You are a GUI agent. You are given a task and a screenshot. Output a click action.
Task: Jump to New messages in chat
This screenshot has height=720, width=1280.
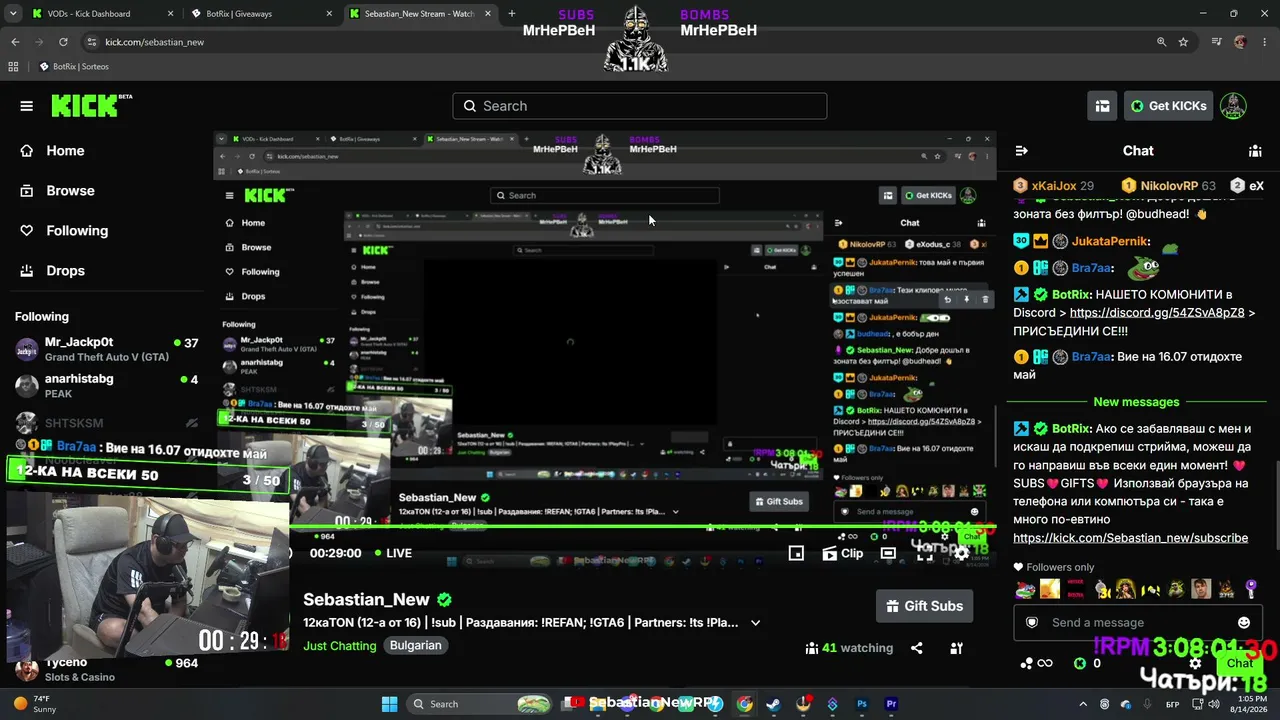[1136, 402]
